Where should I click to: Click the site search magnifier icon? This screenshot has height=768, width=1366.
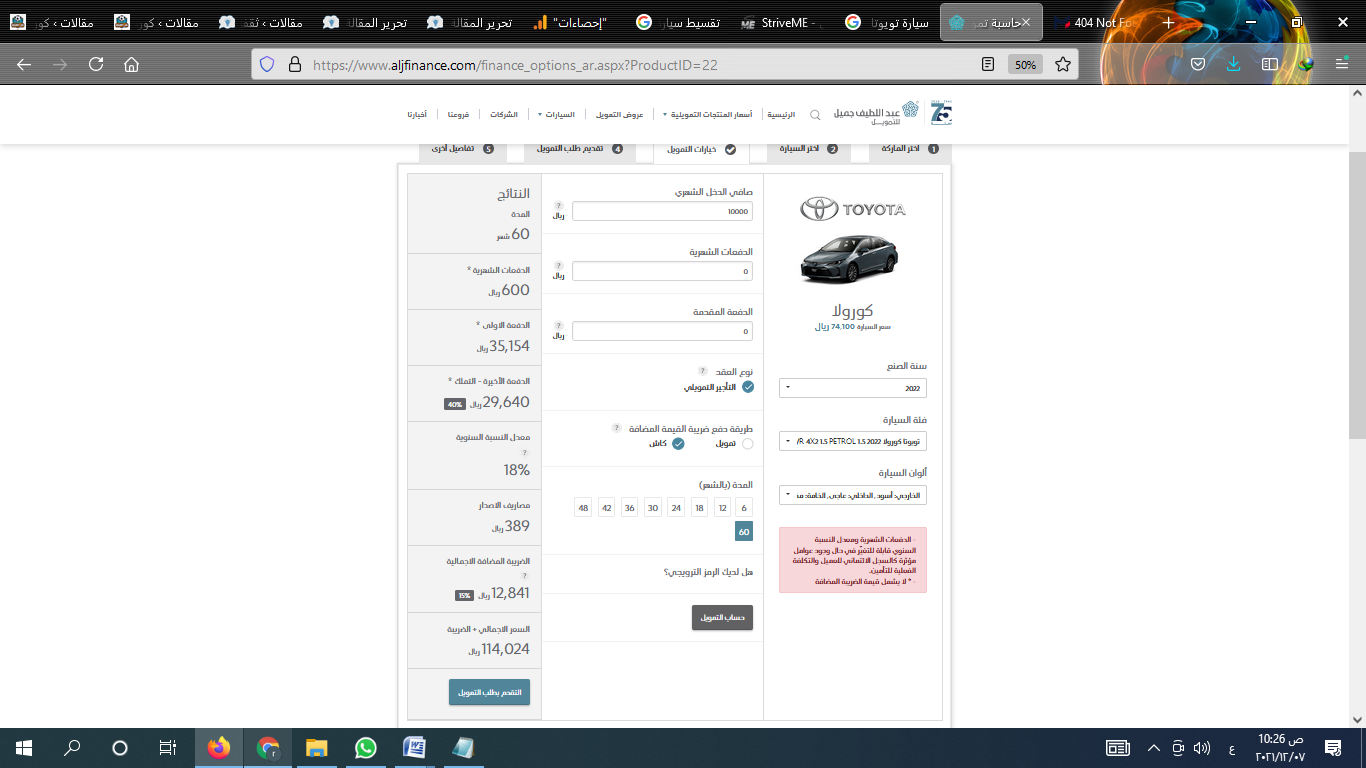[x=815, y=115]
